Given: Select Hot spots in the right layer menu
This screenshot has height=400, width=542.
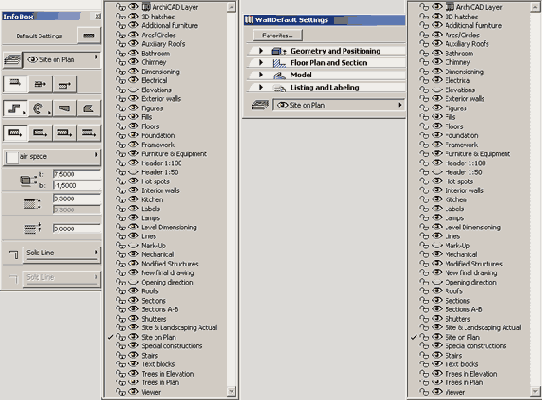Looking at the screenshot, I should pos(459,181).
